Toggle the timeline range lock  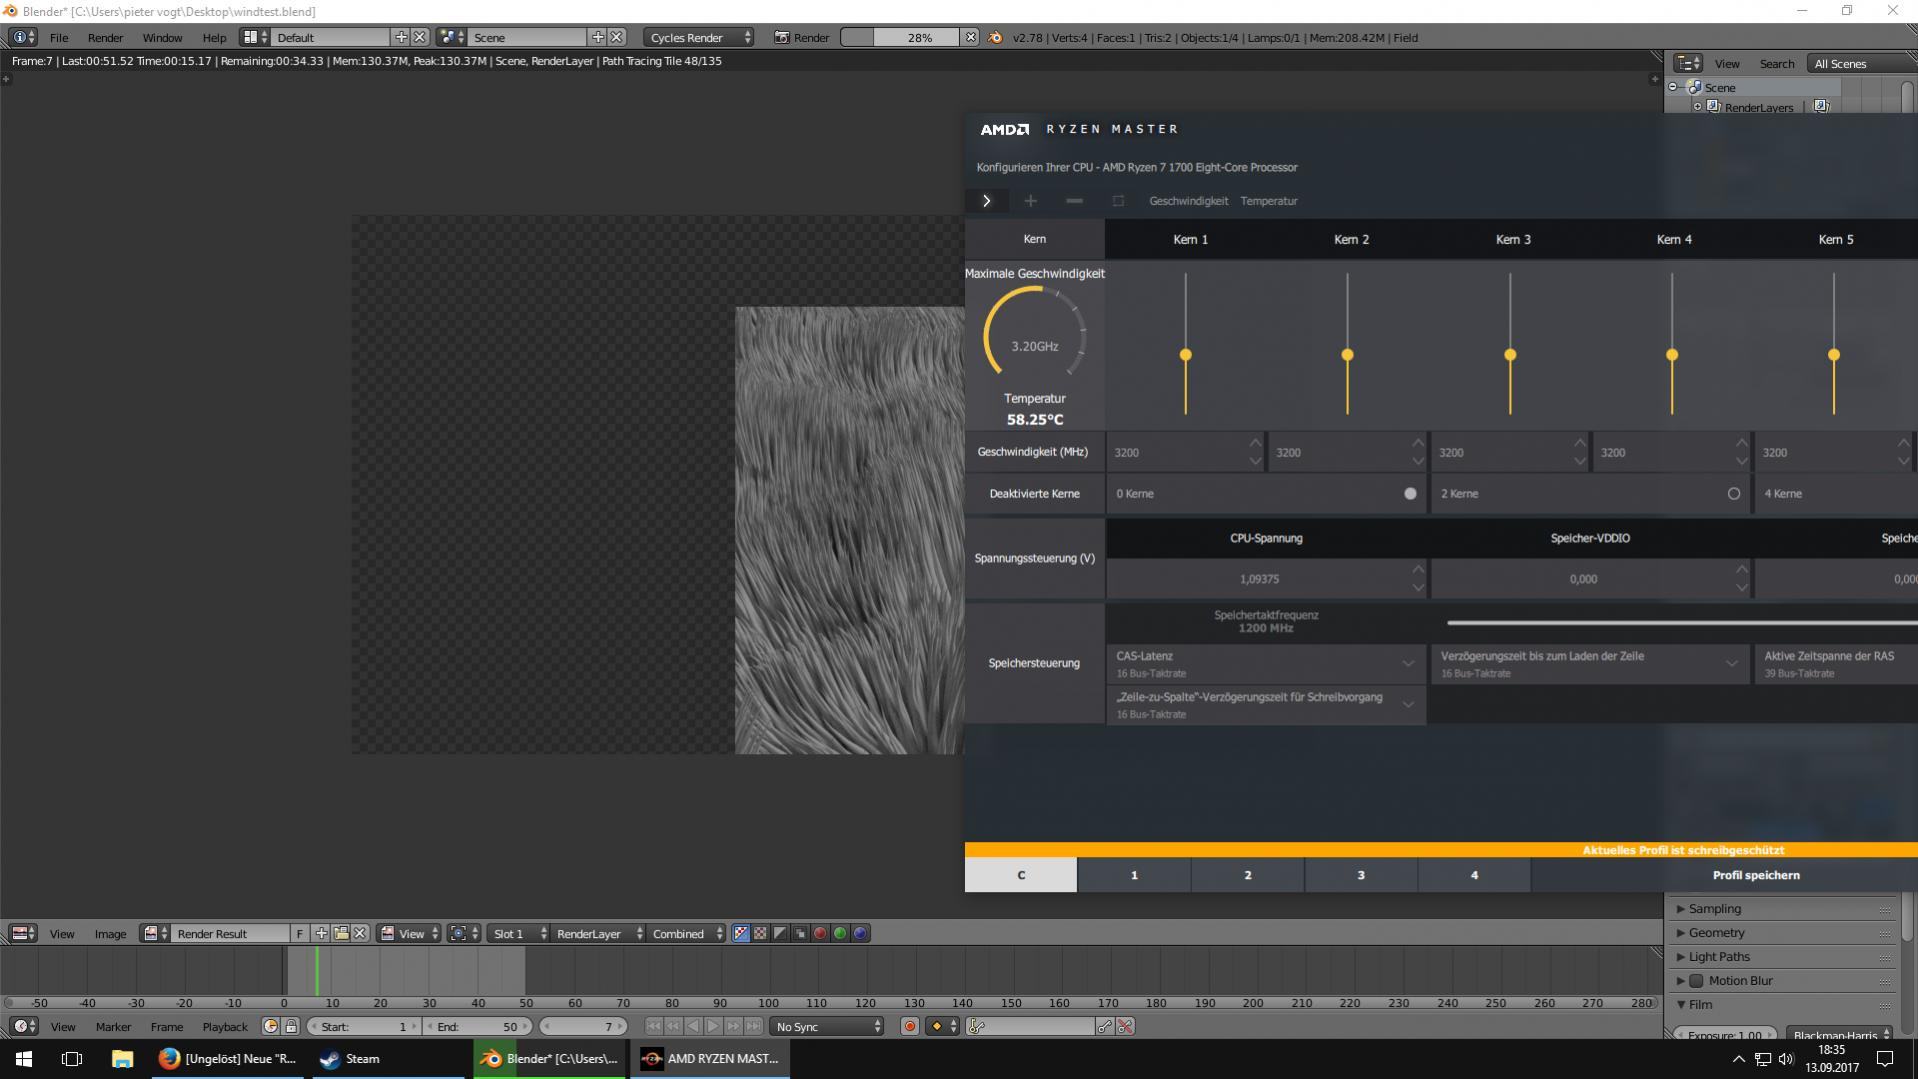[291, 1026]
